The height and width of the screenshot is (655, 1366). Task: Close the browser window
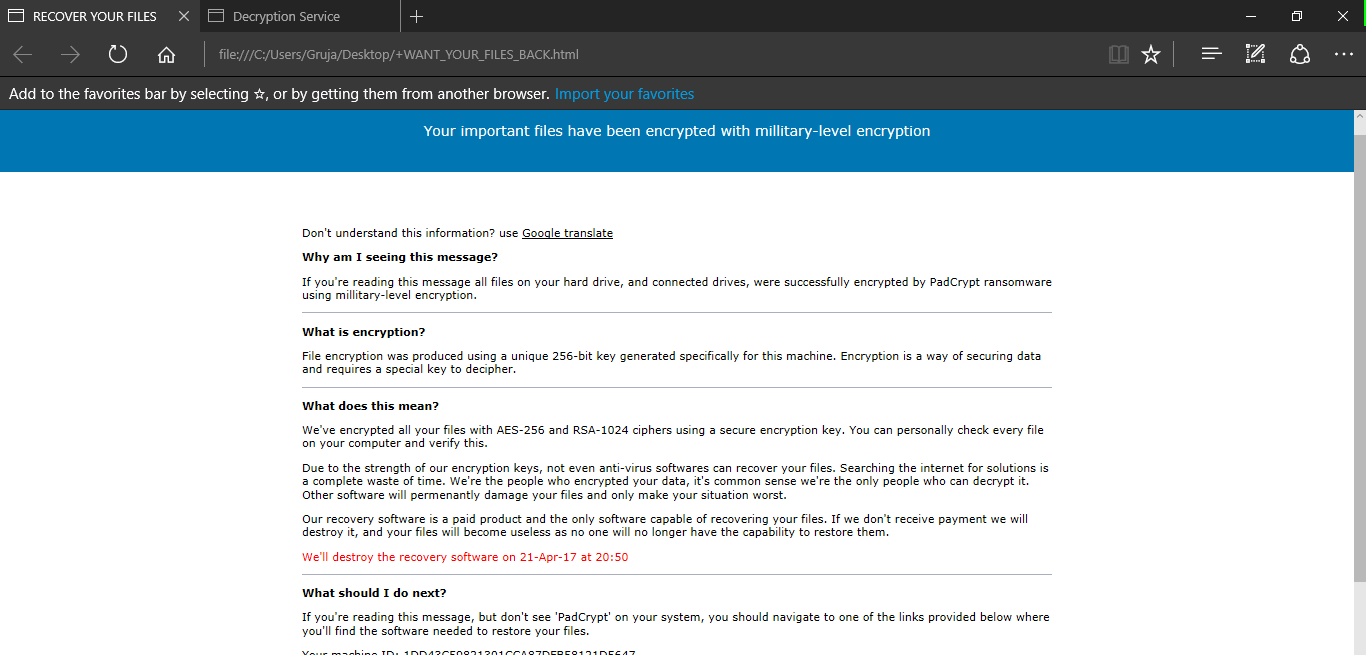coord(1343,16)
